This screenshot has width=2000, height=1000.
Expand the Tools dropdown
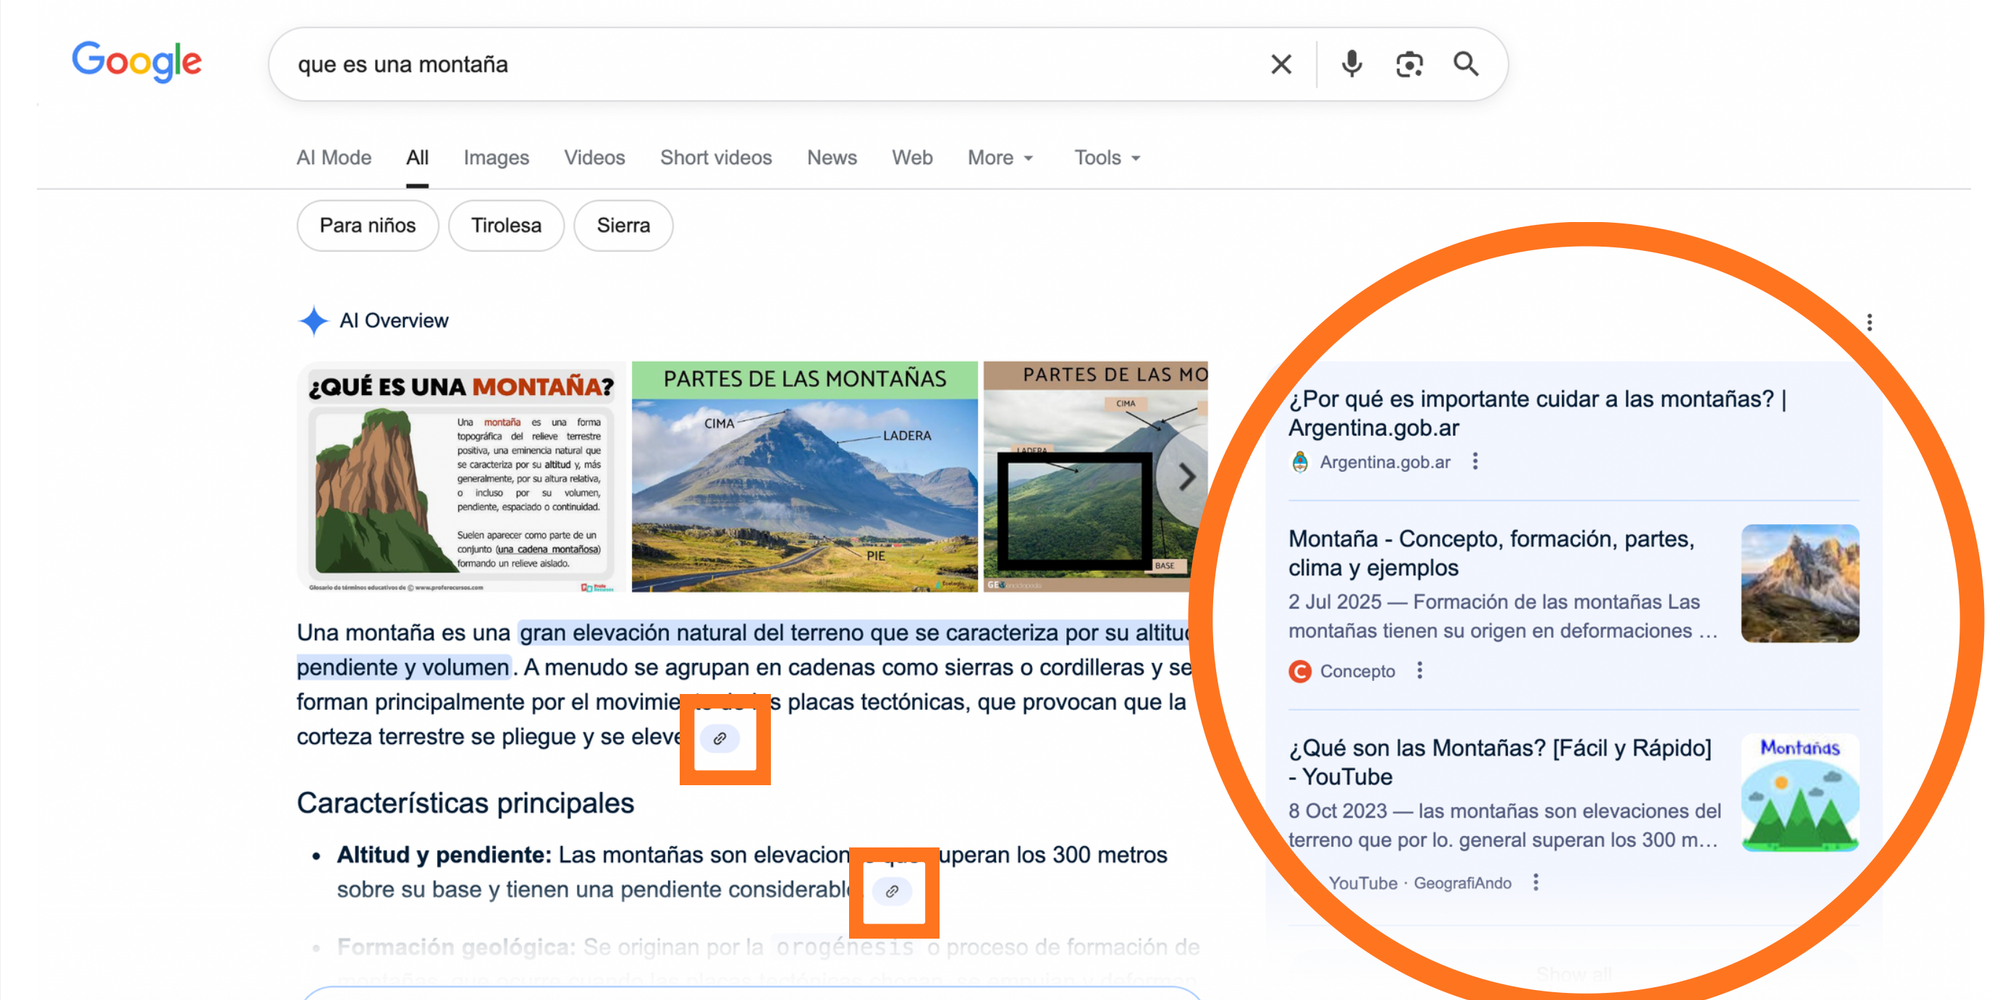pyautogui.click(x=1107, y=158)
